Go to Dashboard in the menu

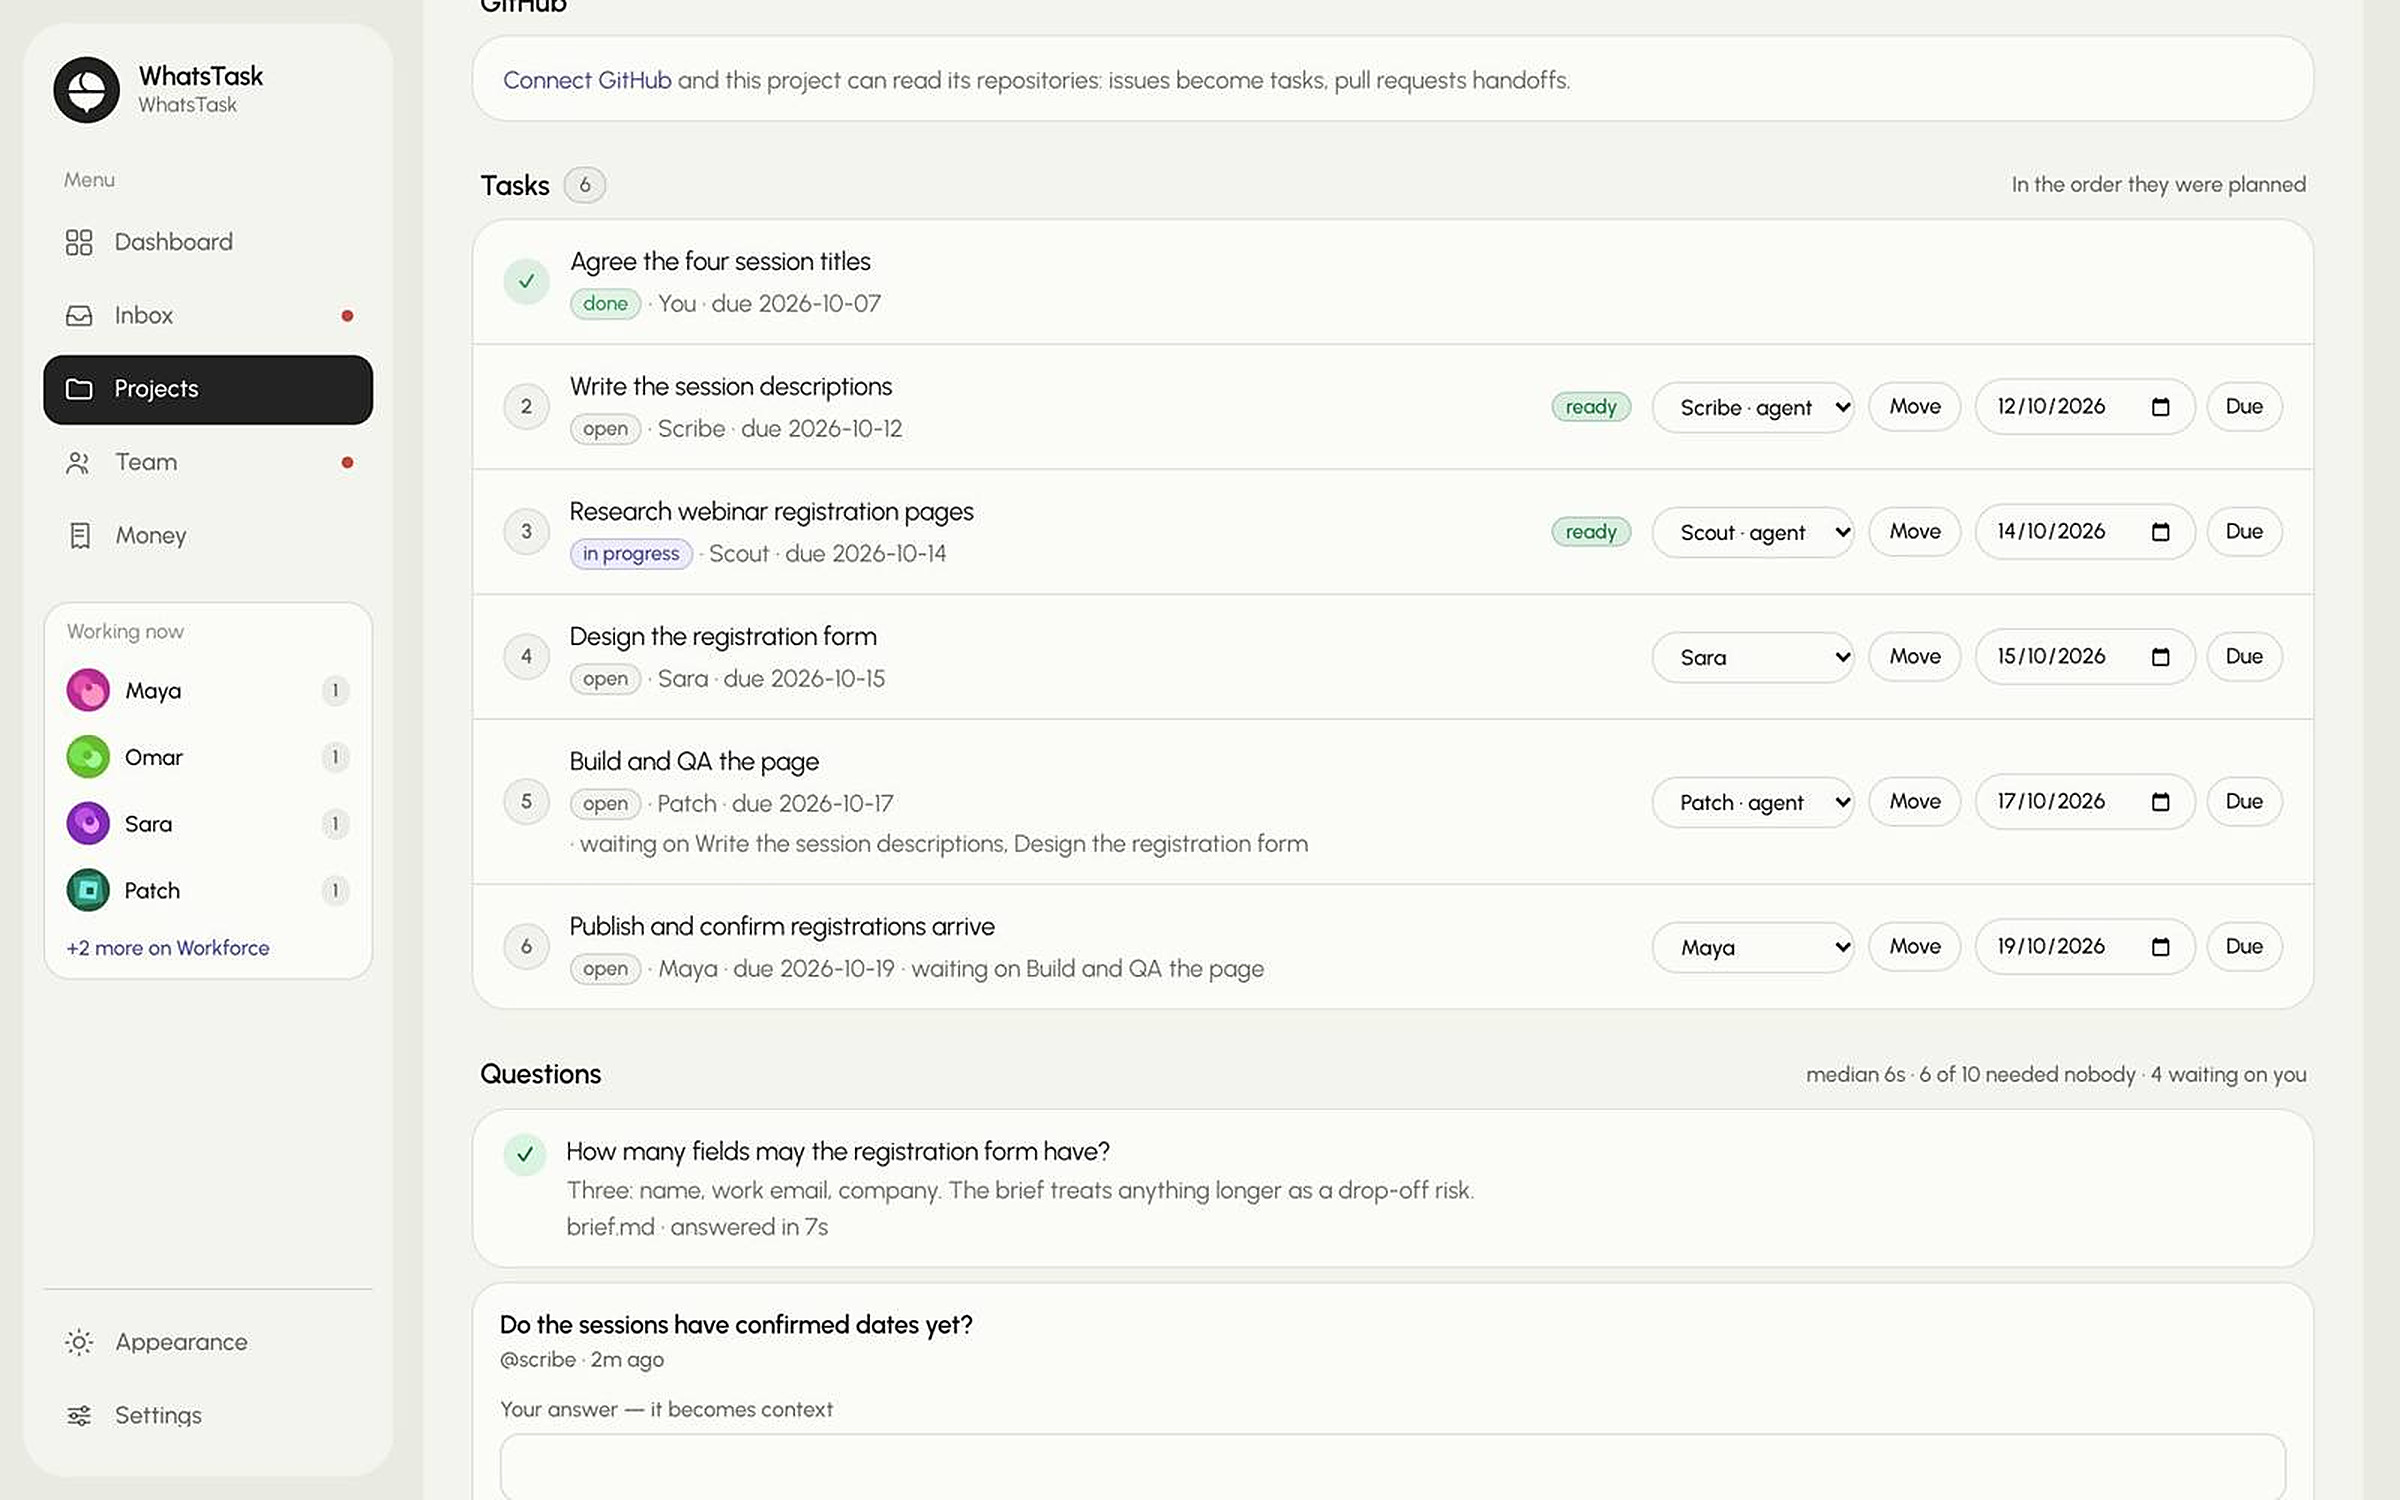coord(208,242)
